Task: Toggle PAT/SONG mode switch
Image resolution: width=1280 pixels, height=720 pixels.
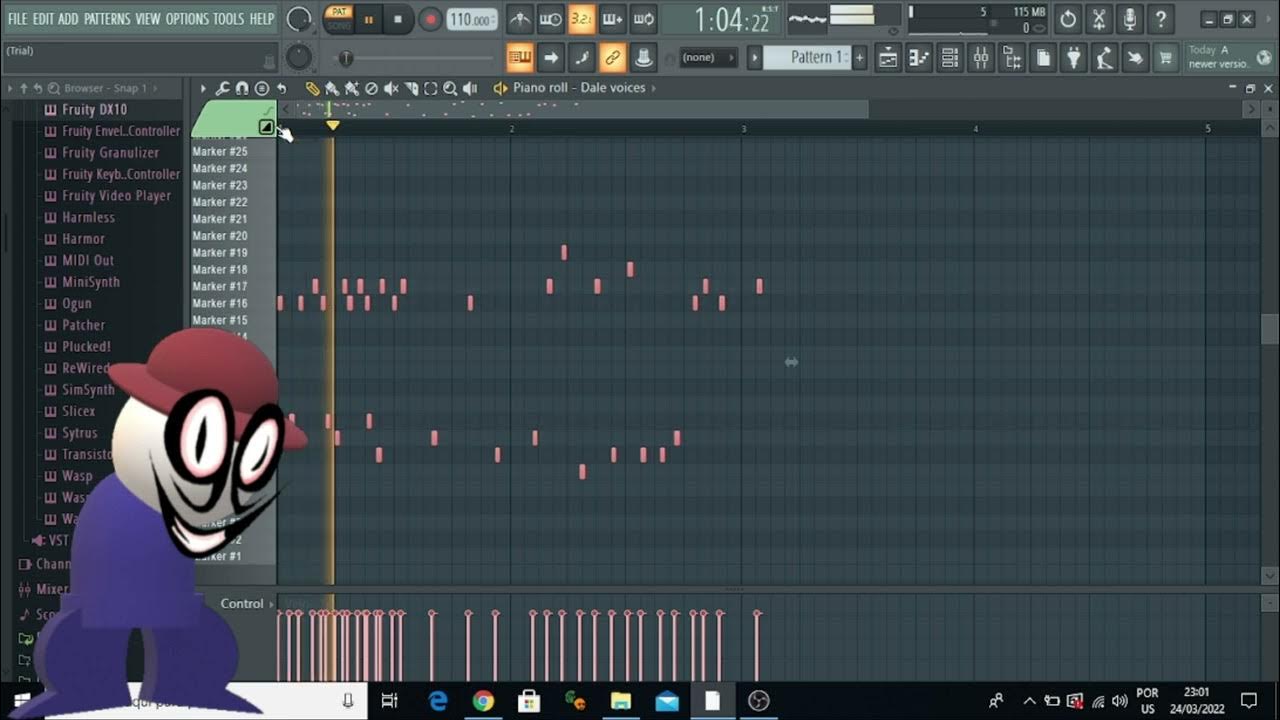Action: pos(339,19)
